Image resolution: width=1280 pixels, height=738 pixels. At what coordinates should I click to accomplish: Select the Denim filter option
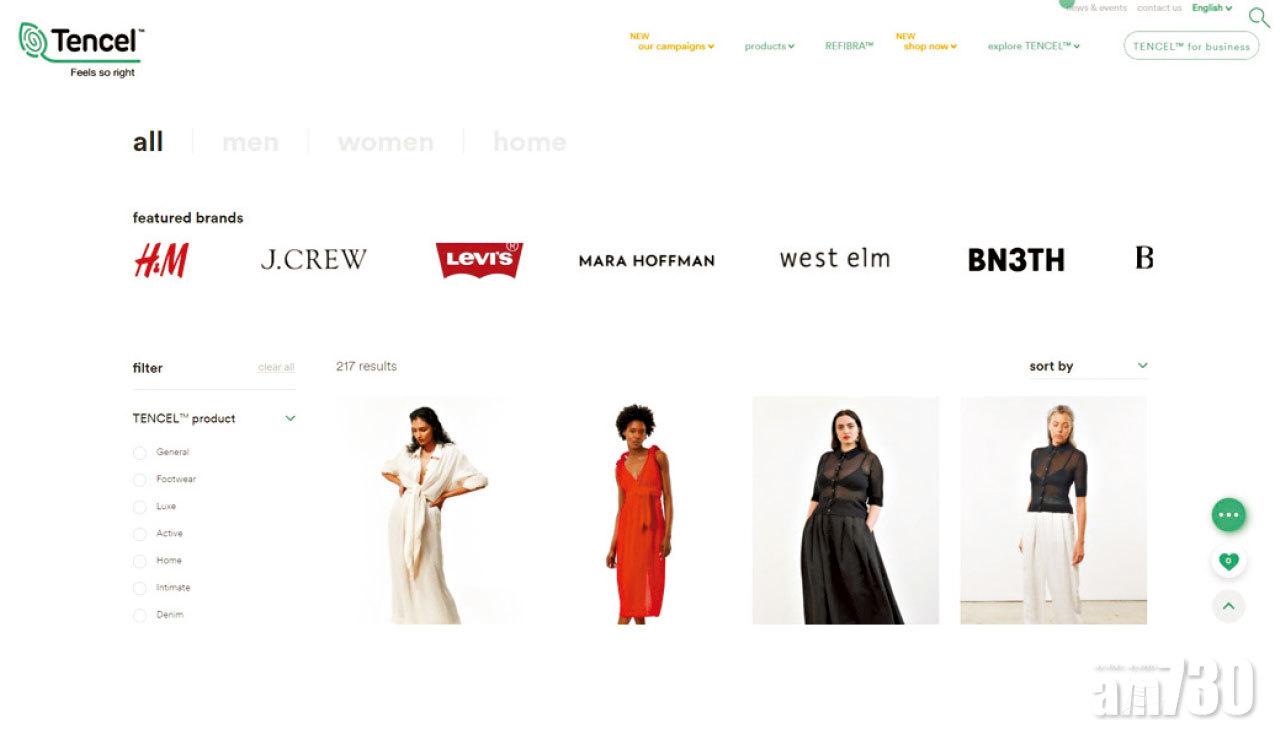(x=159, y=615)
